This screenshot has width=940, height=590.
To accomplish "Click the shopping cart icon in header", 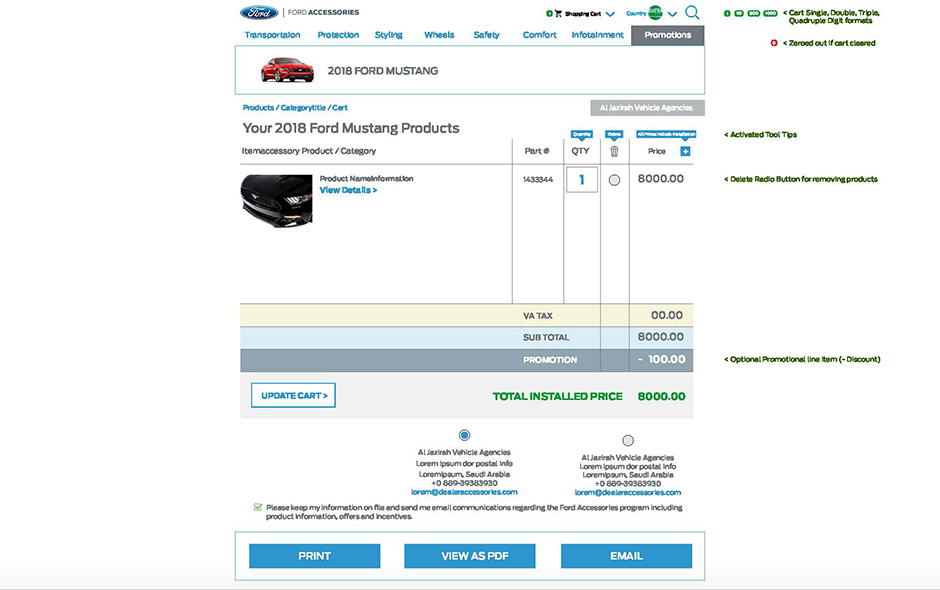I will (x=558, y=13).
